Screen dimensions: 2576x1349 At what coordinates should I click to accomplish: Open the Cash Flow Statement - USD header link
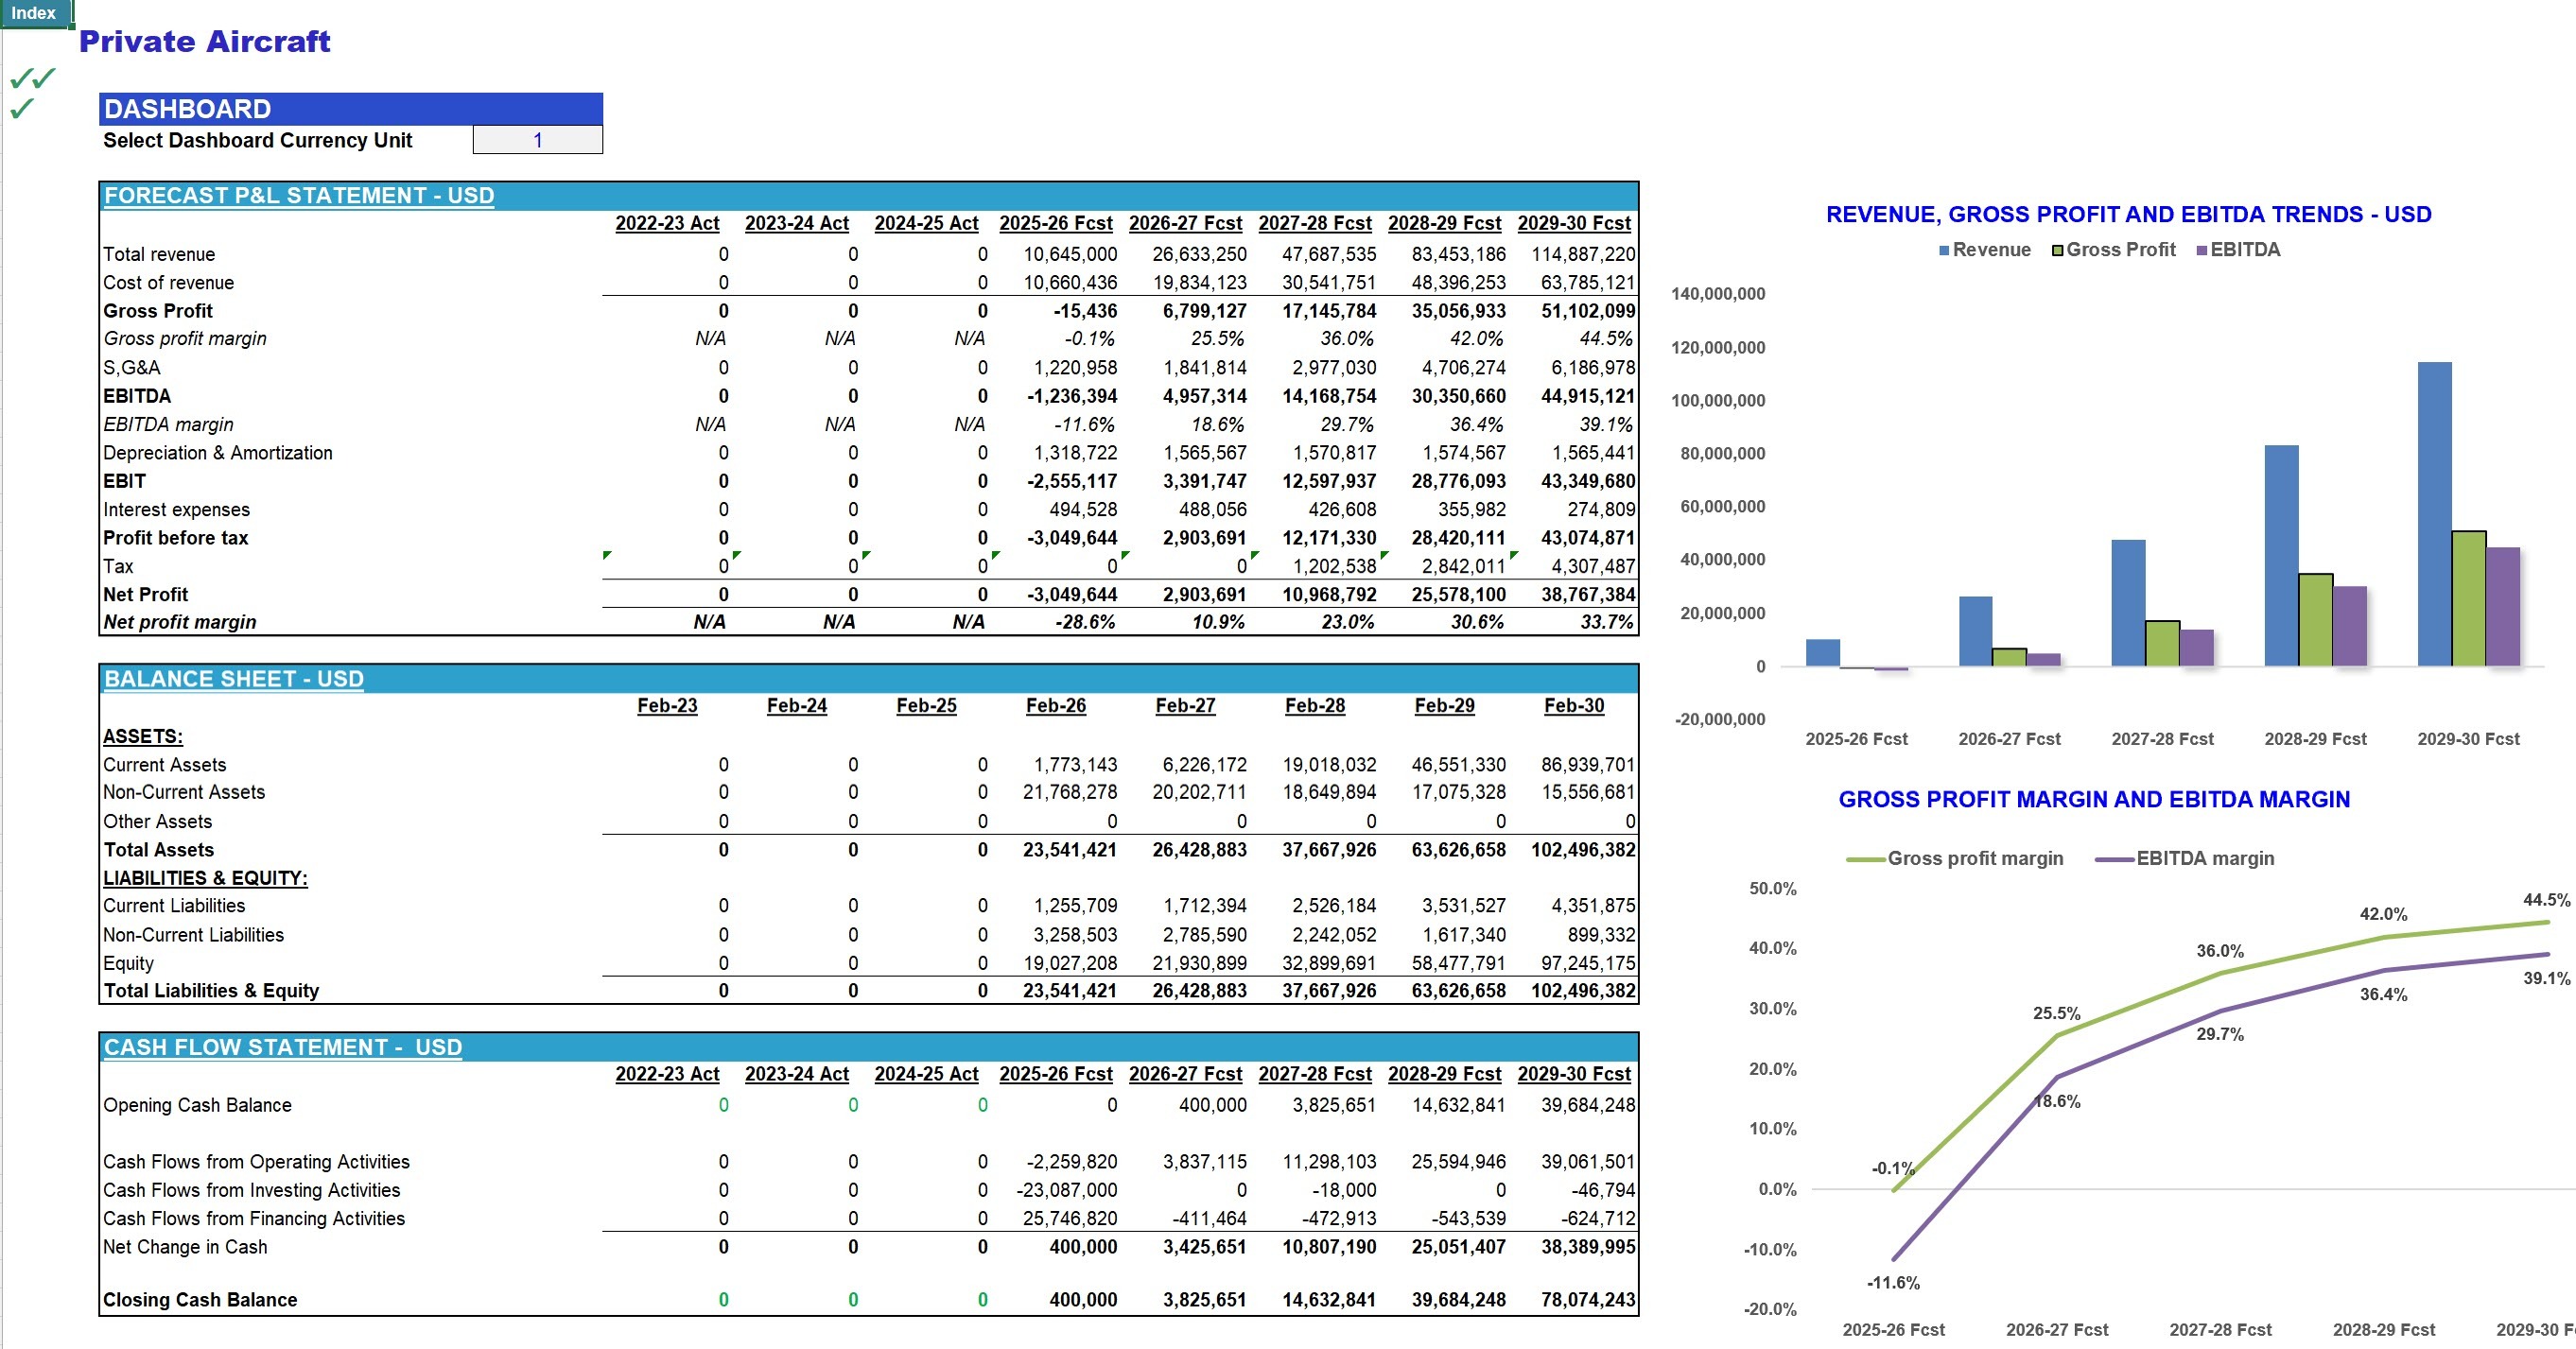tap(283, 1047)
